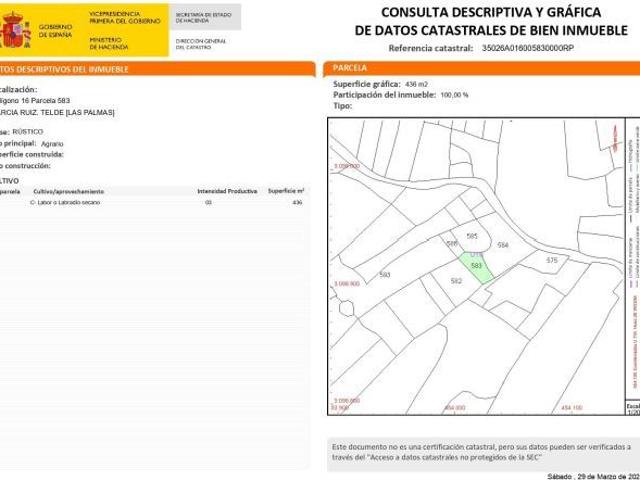Click the "454.000" coordinate label on map

[x=455, y=408]
